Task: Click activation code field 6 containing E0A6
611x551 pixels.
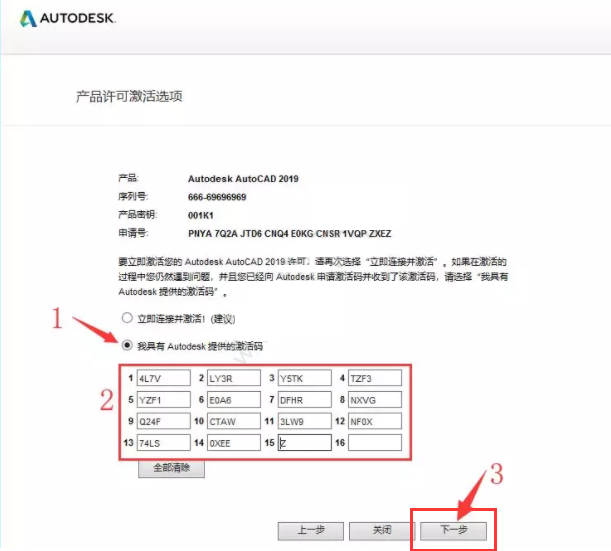Action: coord(234,400)
